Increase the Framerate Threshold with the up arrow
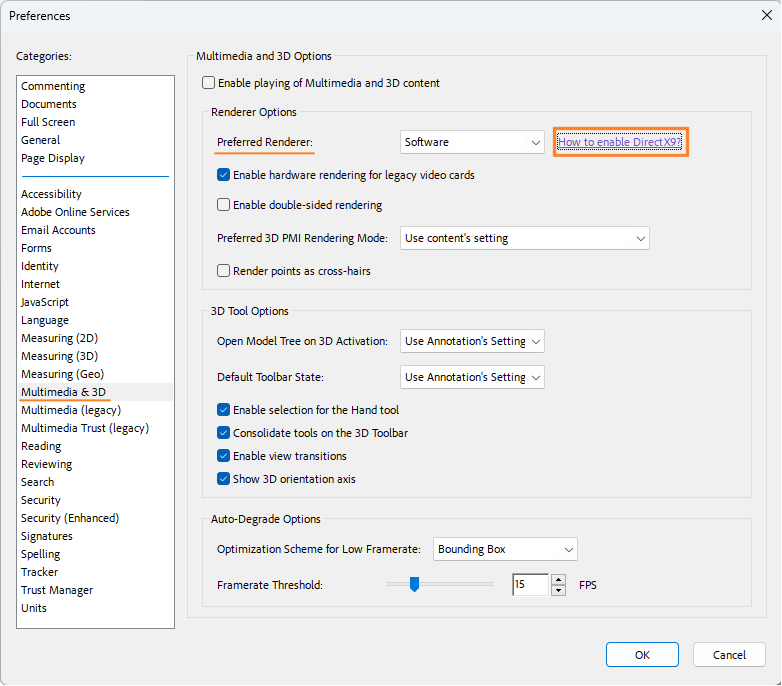This screenshot has width=782, height=686. [559, 579]
